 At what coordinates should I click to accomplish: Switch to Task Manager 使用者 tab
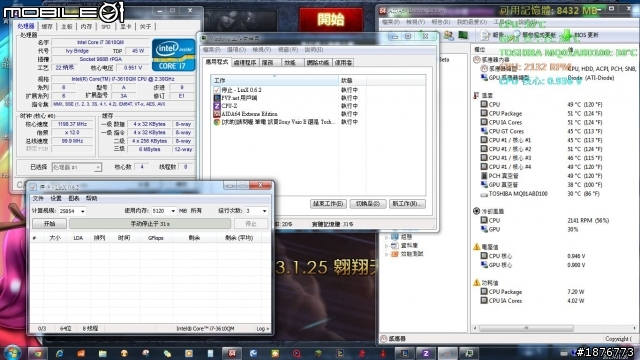click(343, 63)
